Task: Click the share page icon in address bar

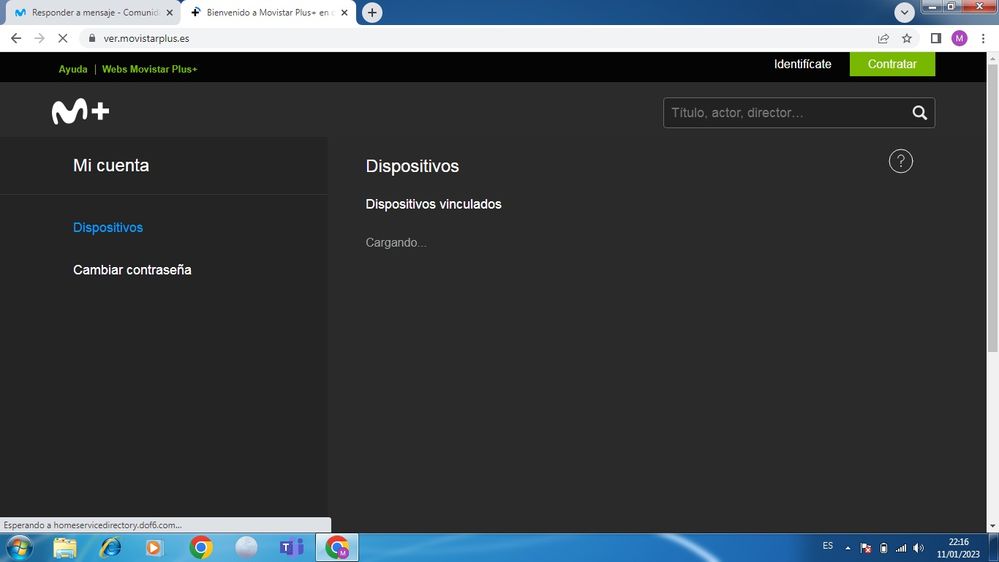Action: click(x=883, y=38)
